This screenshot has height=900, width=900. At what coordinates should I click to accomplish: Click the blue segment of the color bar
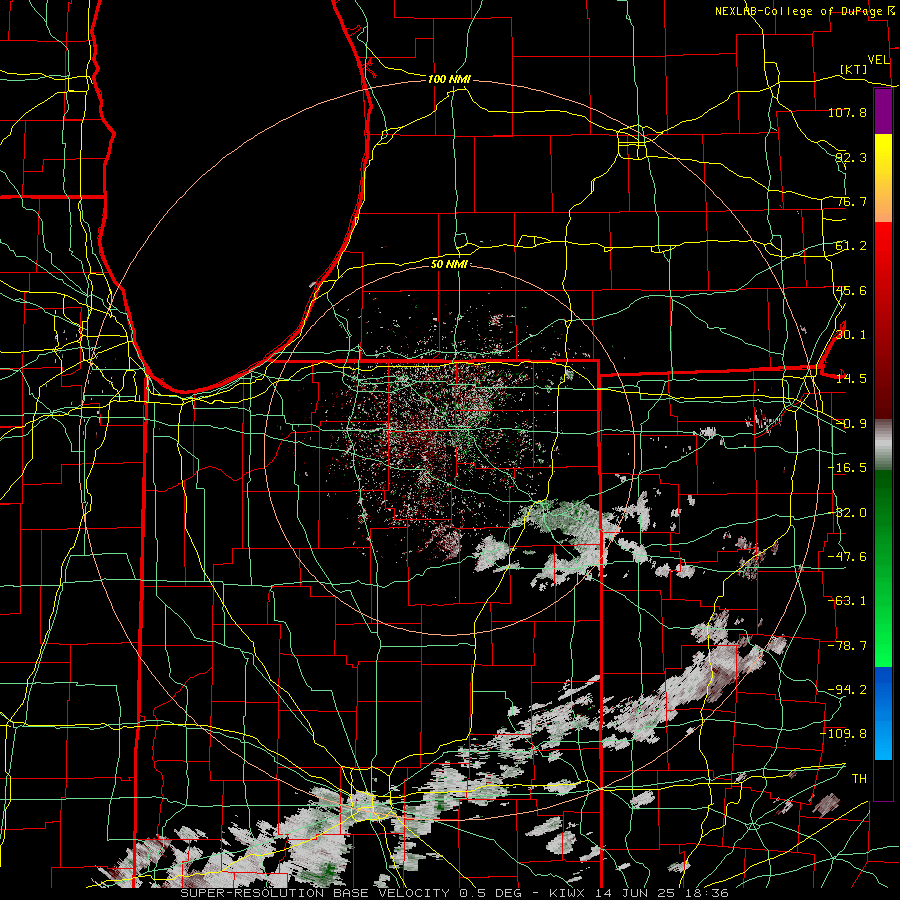pos(883,713)
